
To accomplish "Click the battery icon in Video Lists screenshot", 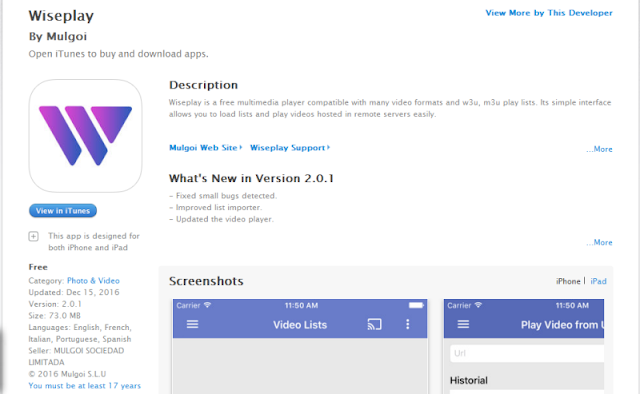I will tap(416, 305).
